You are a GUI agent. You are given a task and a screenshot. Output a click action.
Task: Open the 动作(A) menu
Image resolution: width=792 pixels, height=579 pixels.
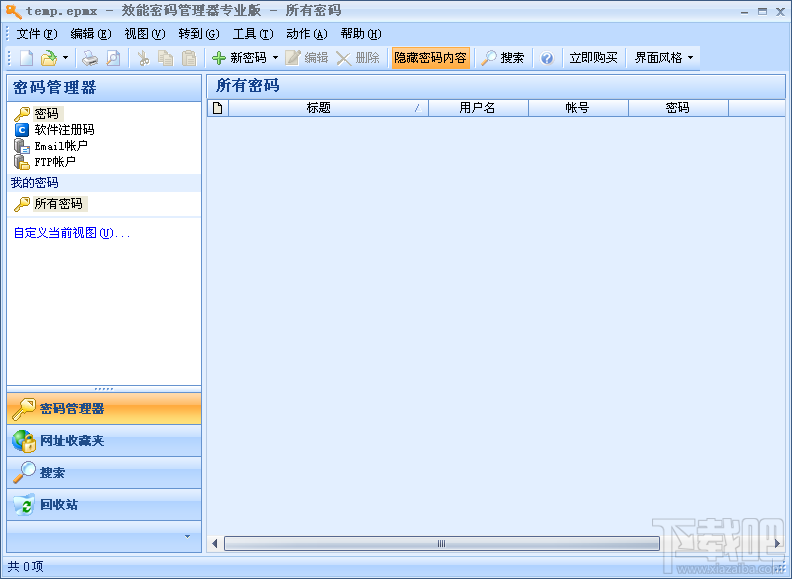(x=307, y=34)
